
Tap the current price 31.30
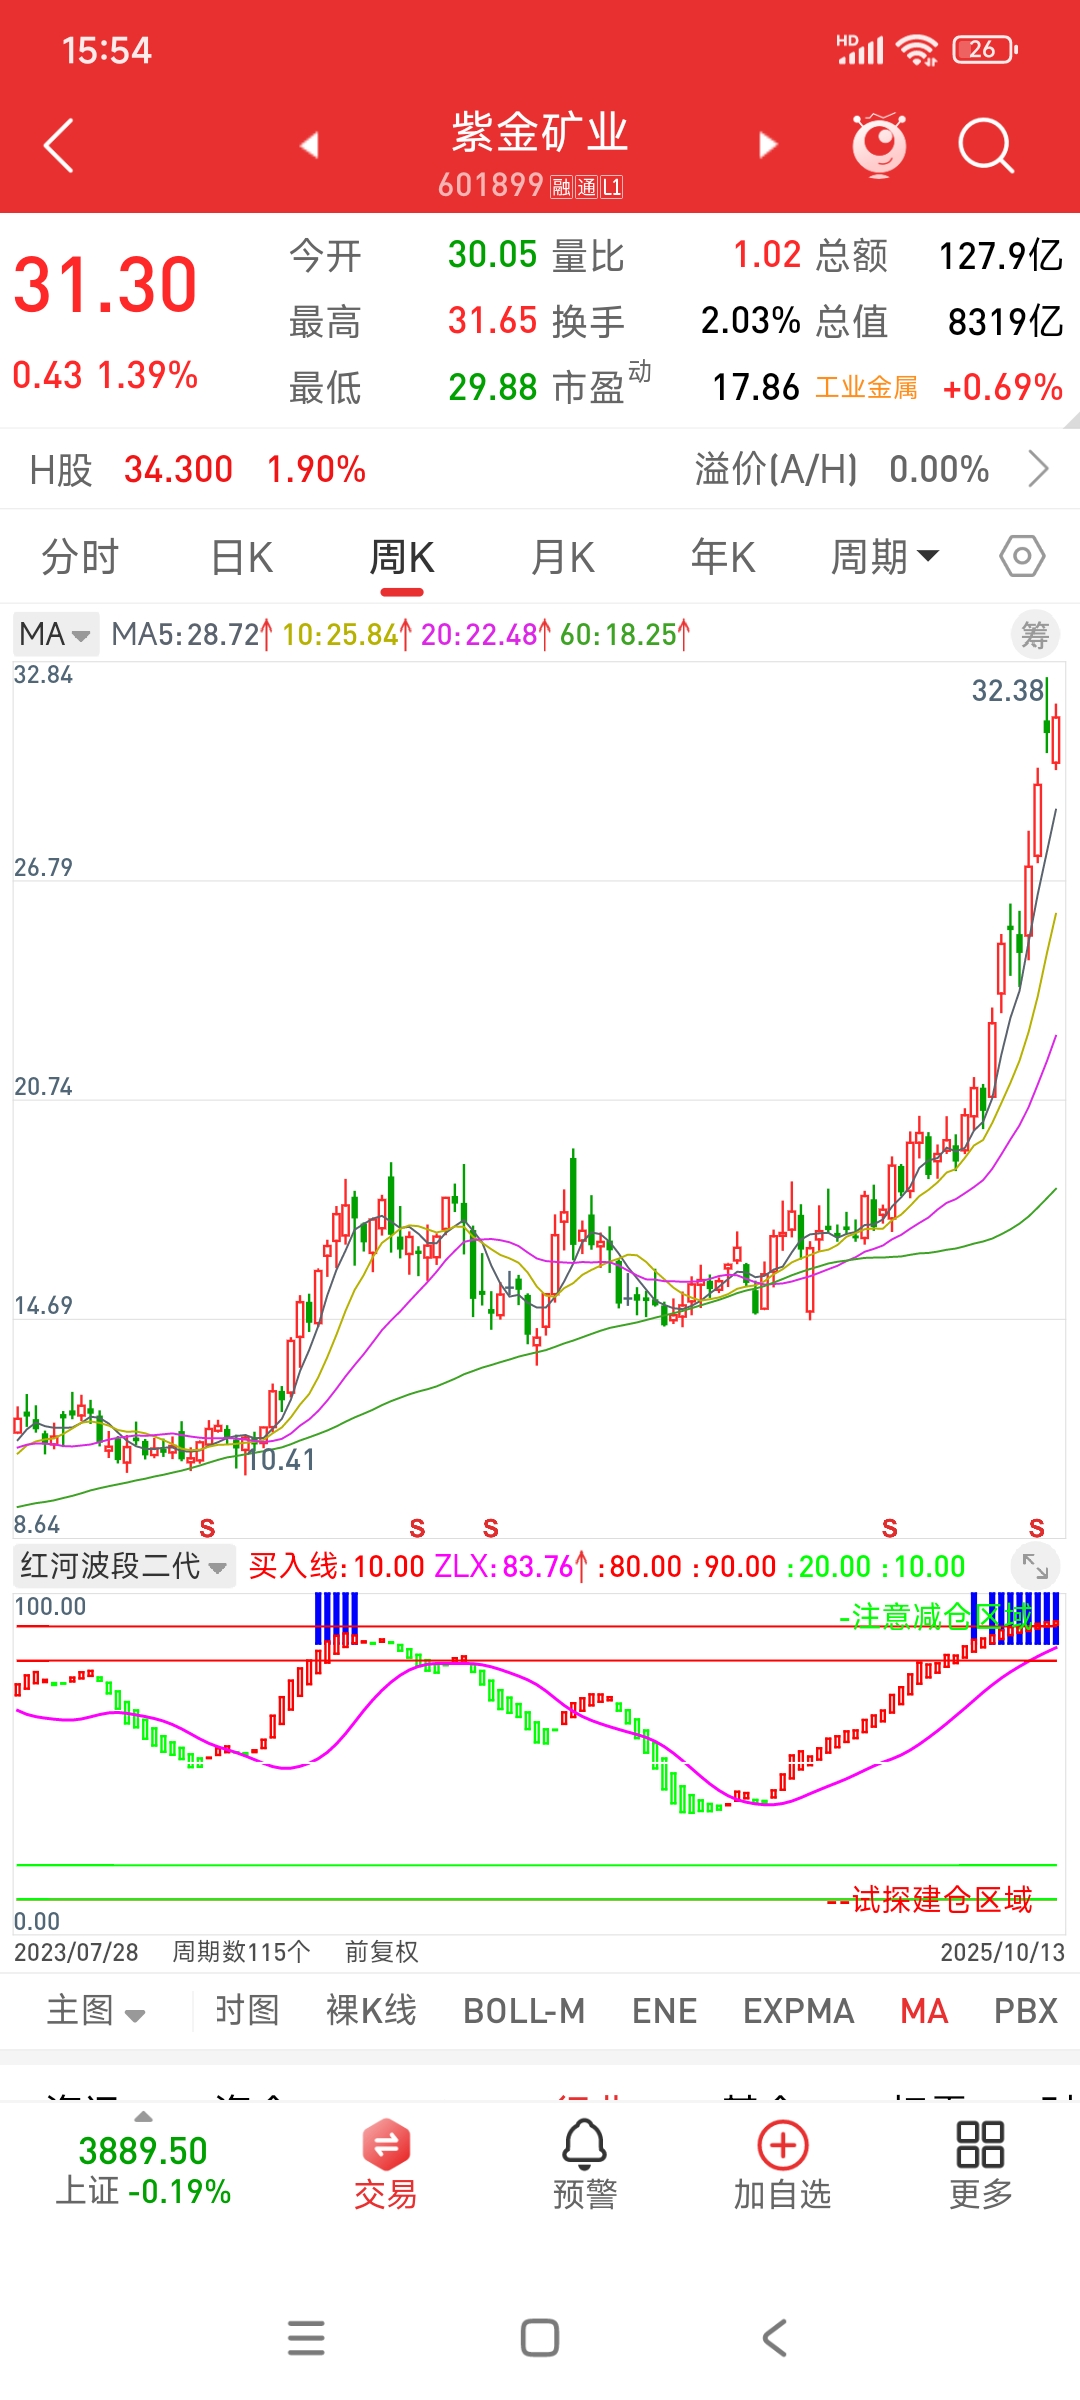105,285
